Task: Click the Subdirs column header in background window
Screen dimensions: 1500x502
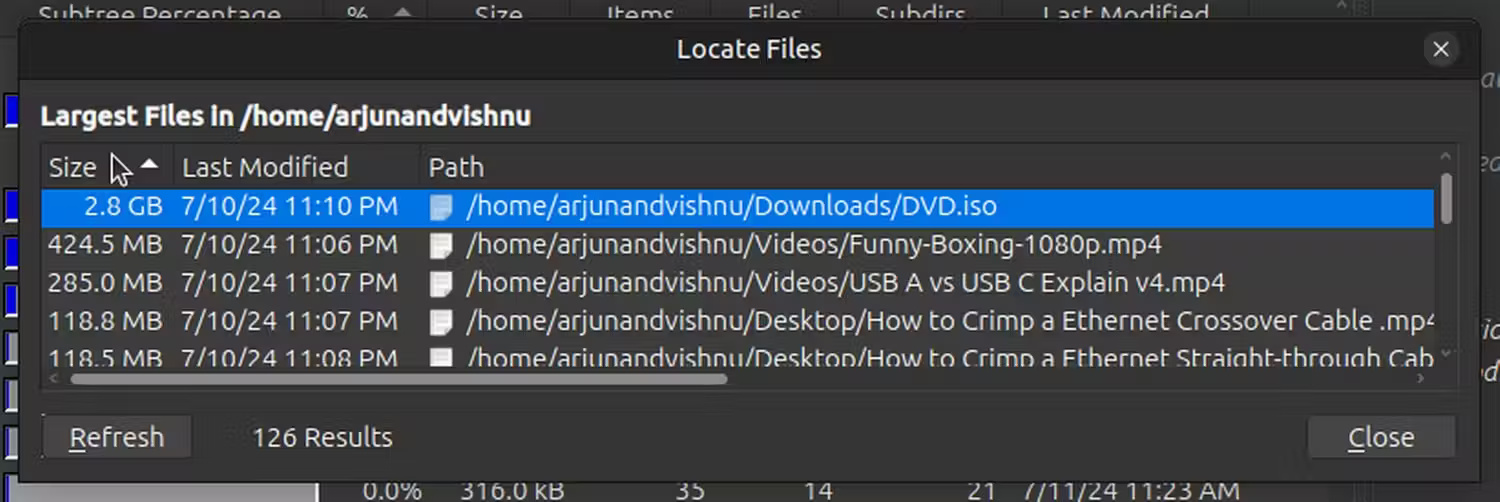Action: 920,14
